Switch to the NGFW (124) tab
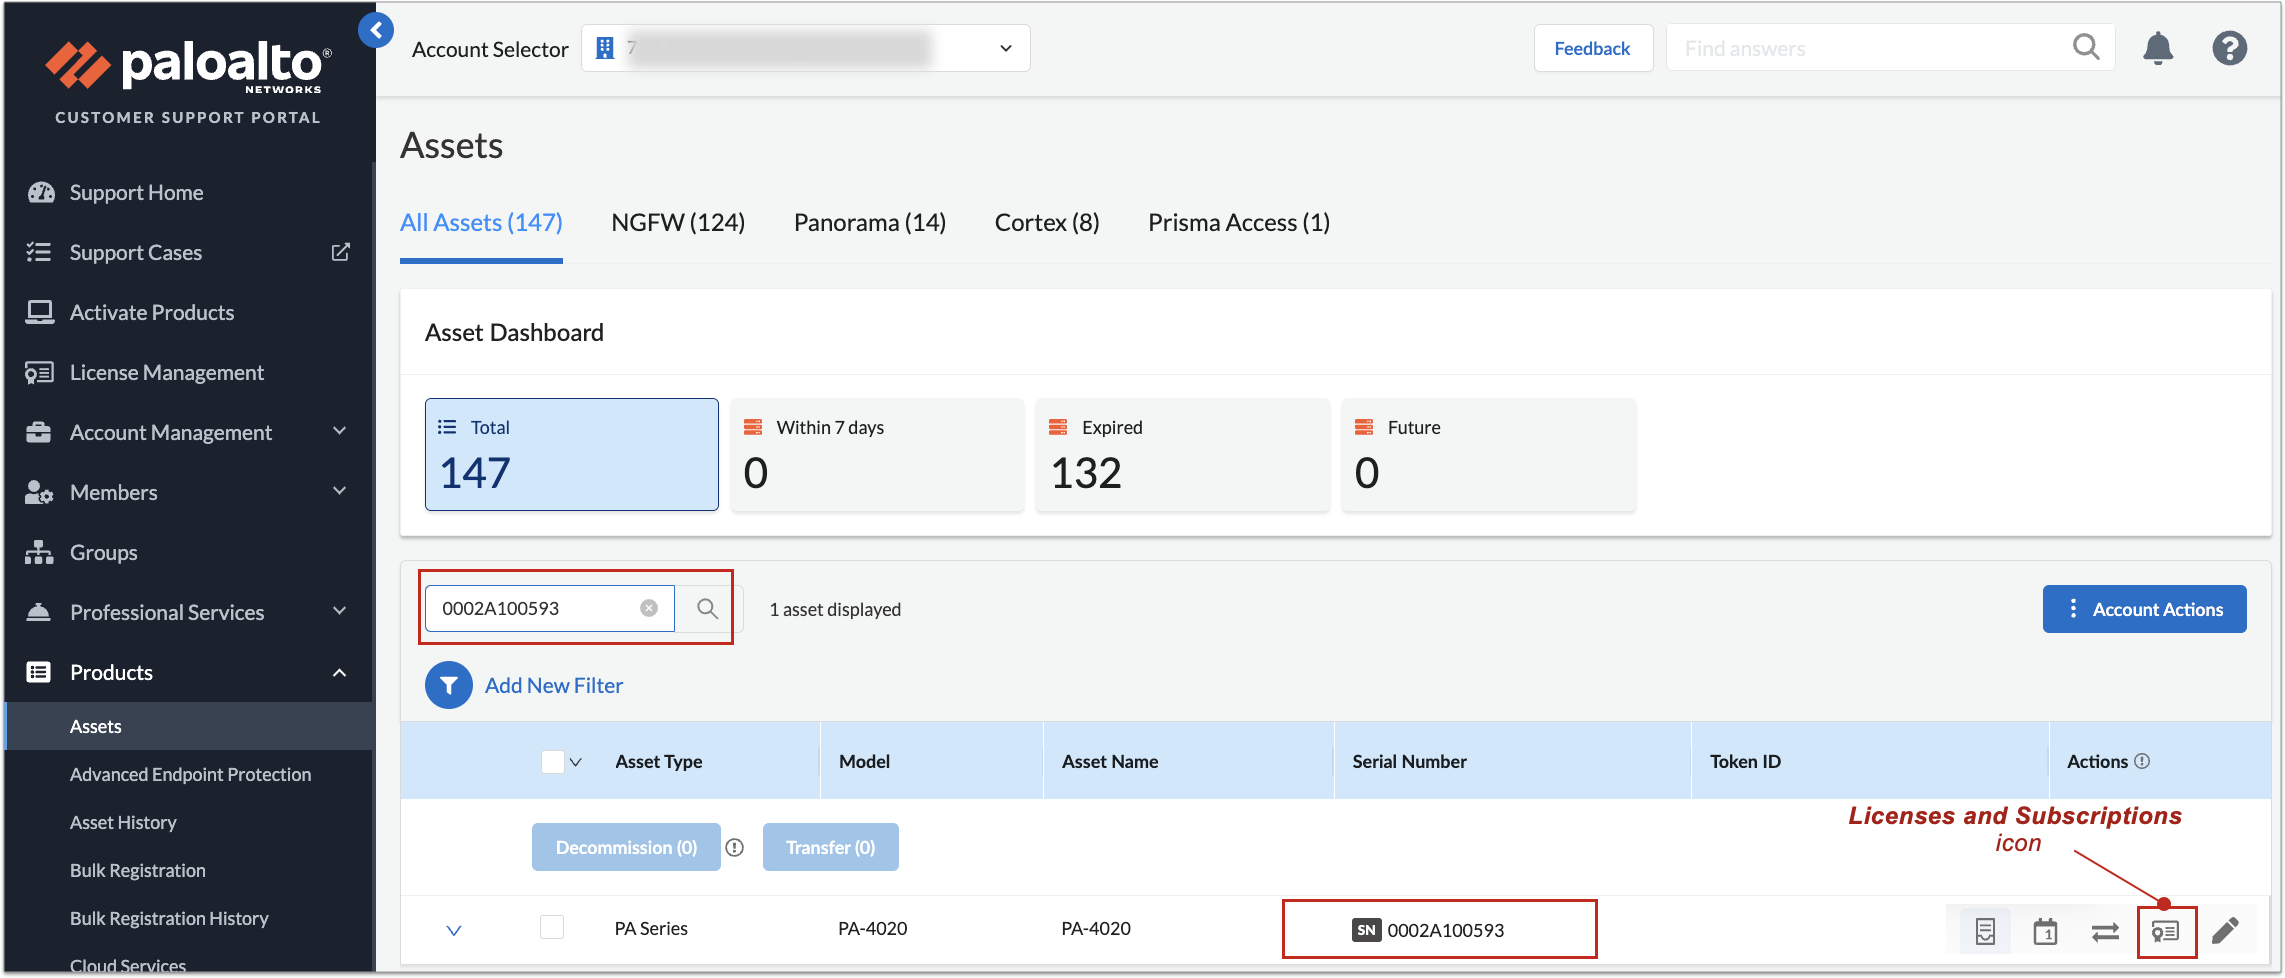This screenshot has height=978, width=2285. click(x=678, y=223)
